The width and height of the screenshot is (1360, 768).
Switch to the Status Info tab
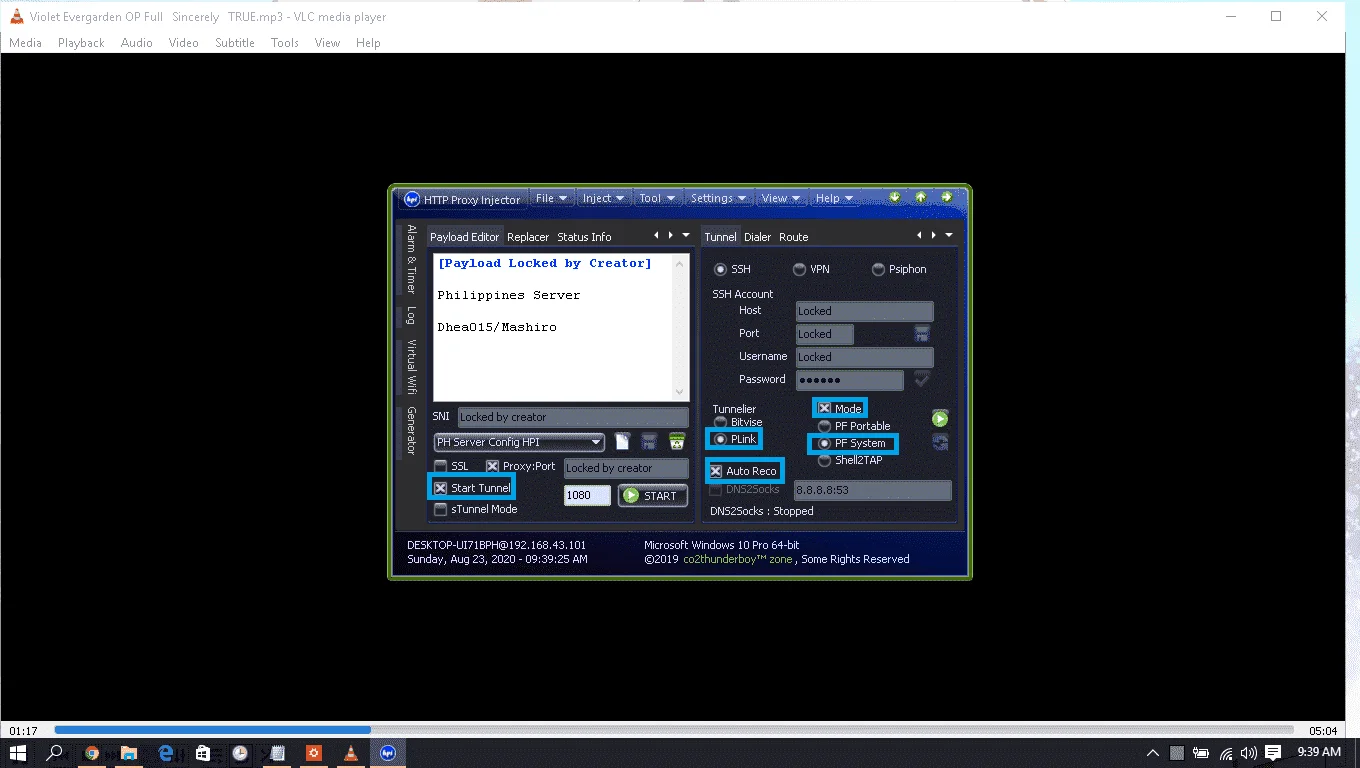584,237
